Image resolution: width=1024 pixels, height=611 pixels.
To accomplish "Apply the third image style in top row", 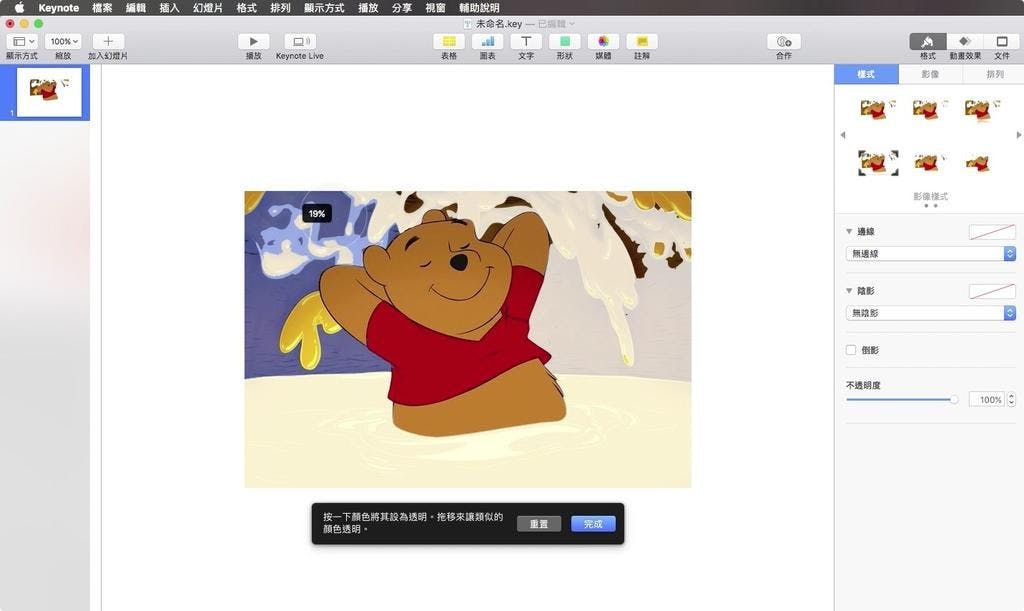I will coord(982,109).
